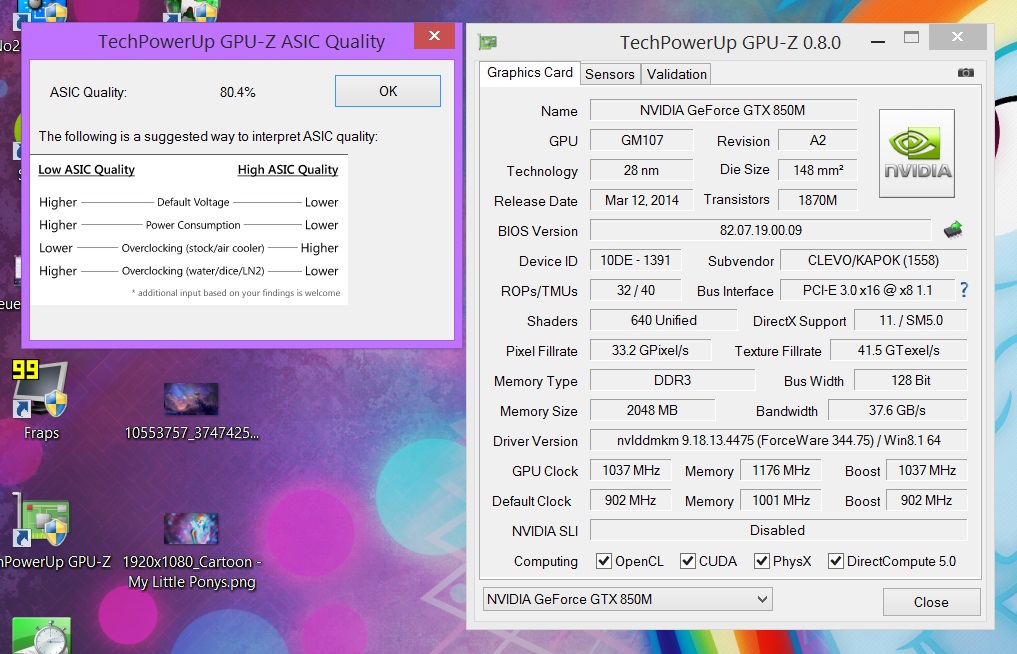The width and height of the screenshot is (1017, 654).
Task: Click the Overclocking (stock/air cooler) text
Action: click(x=193, y=248)
